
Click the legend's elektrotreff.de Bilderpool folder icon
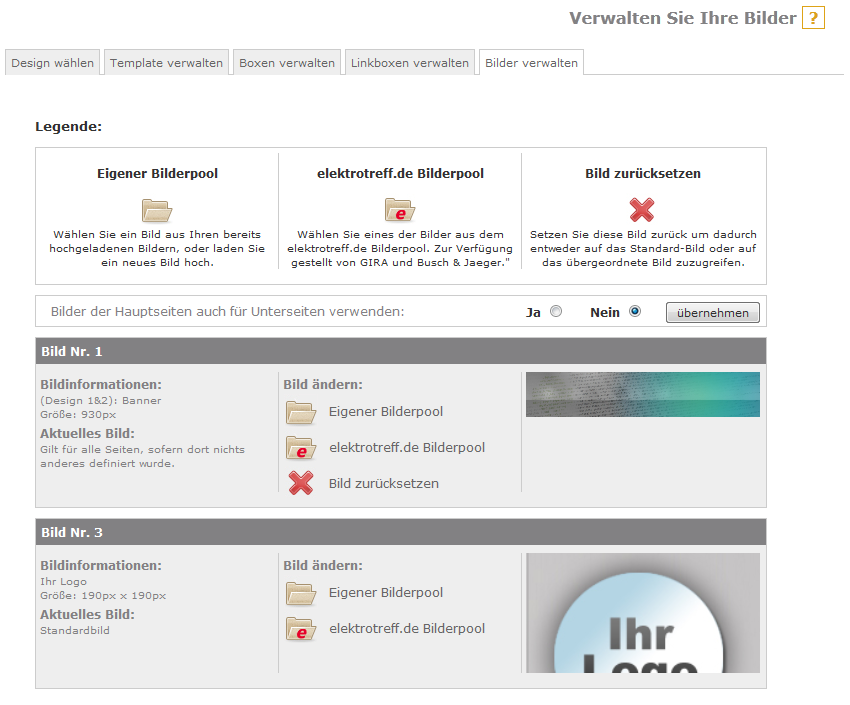click(x=400, y=210)
